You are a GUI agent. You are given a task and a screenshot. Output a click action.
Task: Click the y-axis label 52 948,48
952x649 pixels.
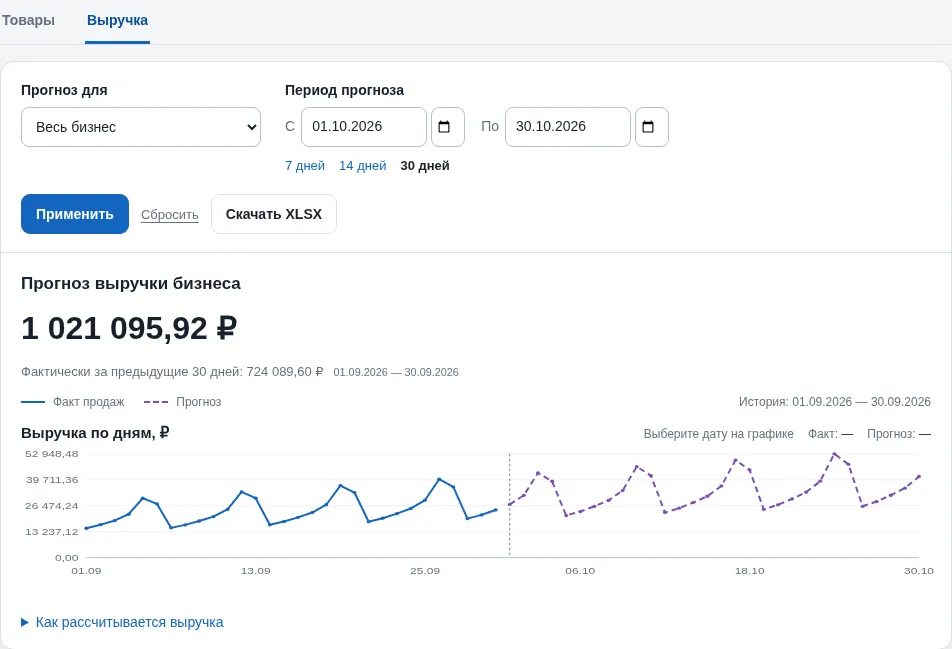pos(52,454)
